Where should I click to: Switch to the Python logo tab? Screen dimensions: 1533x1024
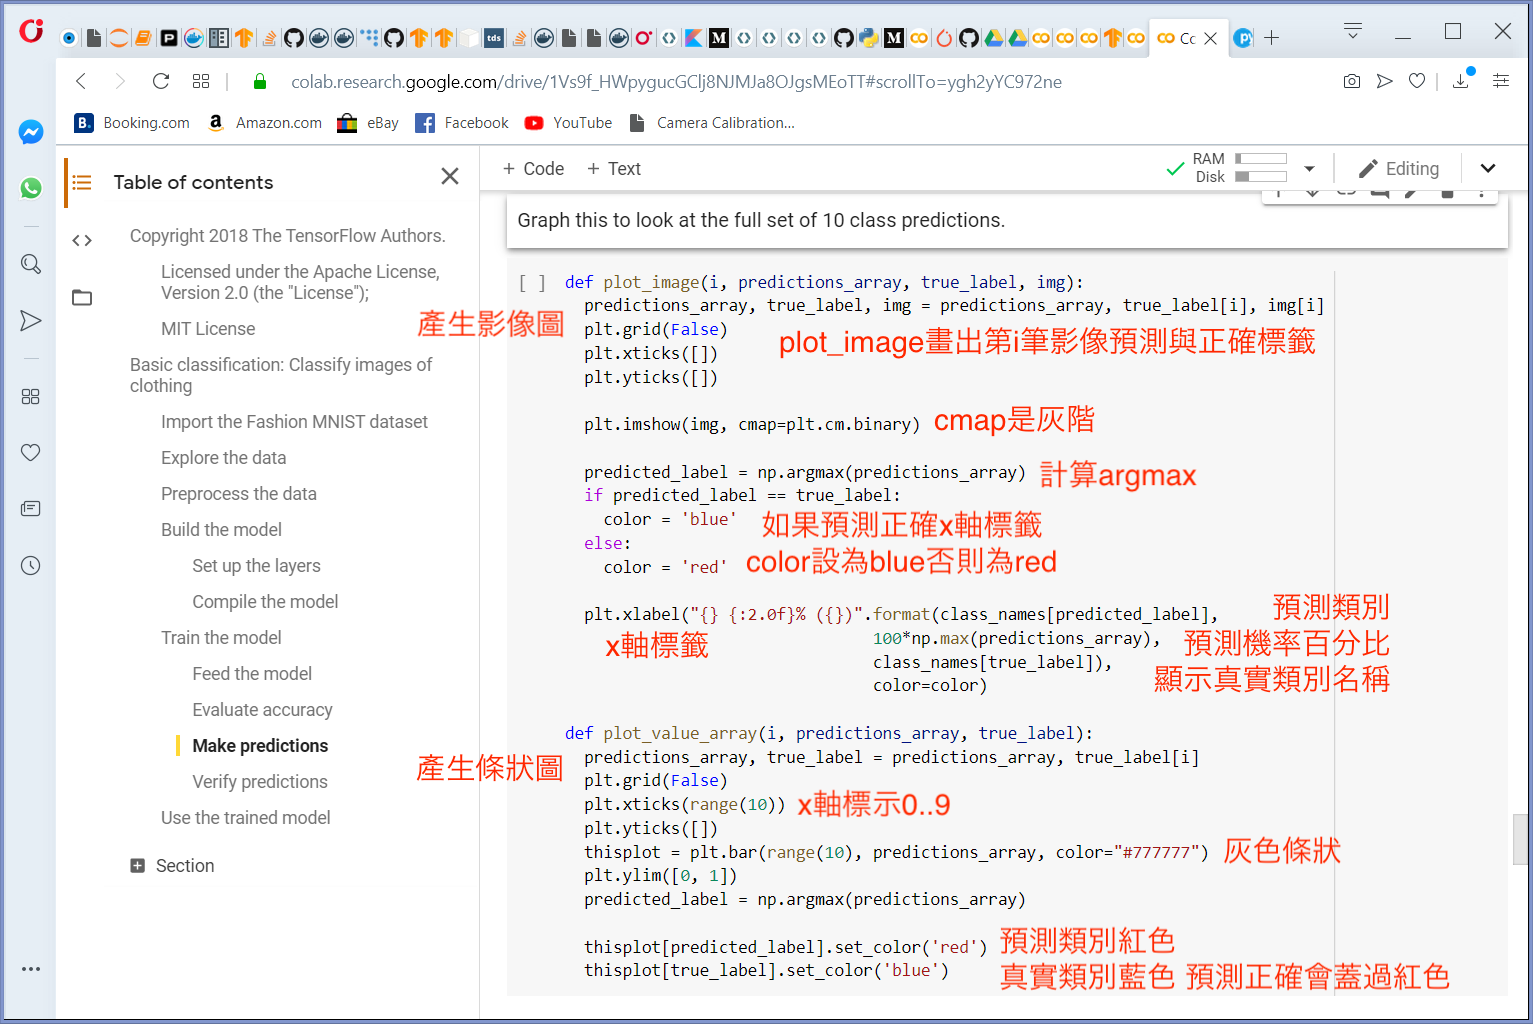point(869,38)
